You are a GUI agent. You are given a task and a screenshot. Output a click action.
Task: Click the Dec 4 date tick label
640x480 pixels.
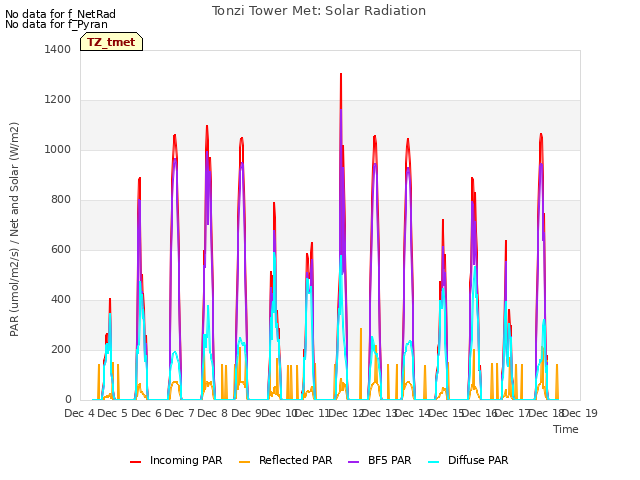(x=79, y=413)
